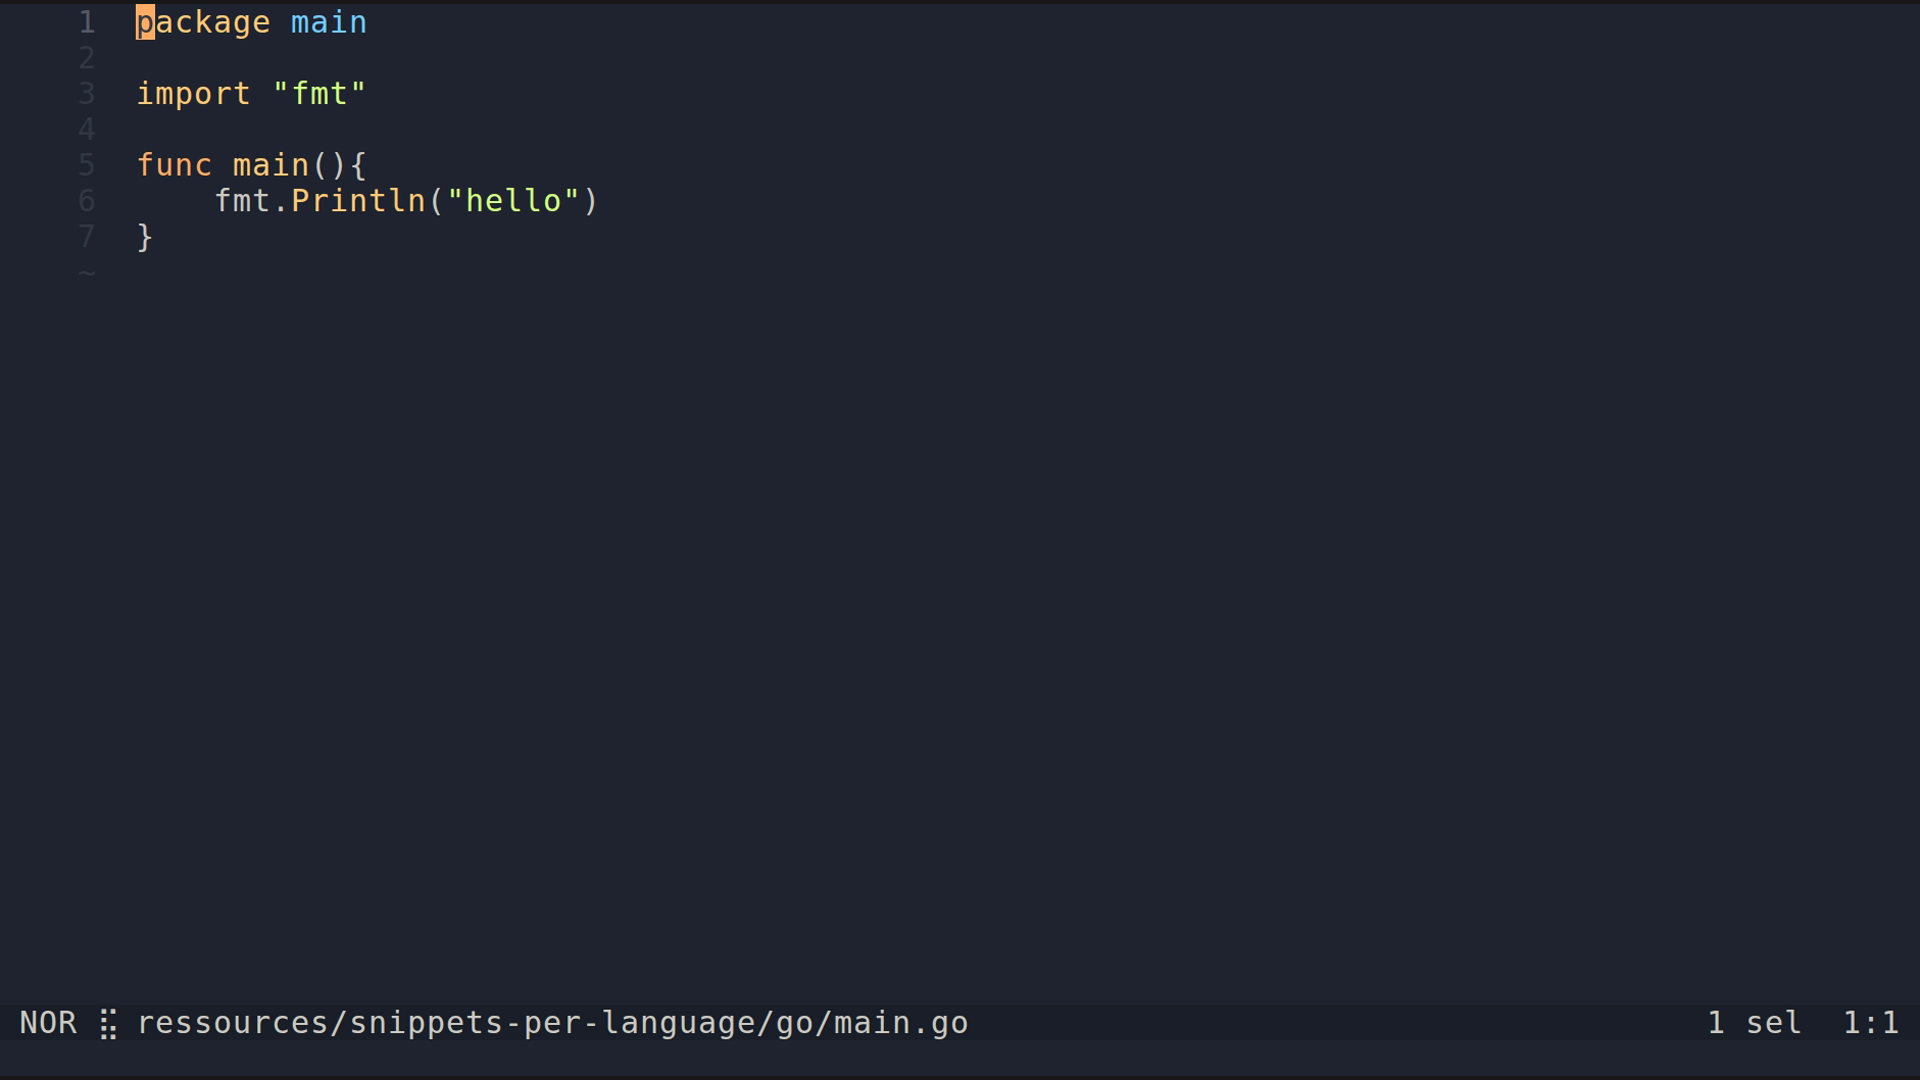This screenshot has width=1920, height=1080.
Task: Click the tilde end-of-buffer marker
Action: (x=87, y=273)
